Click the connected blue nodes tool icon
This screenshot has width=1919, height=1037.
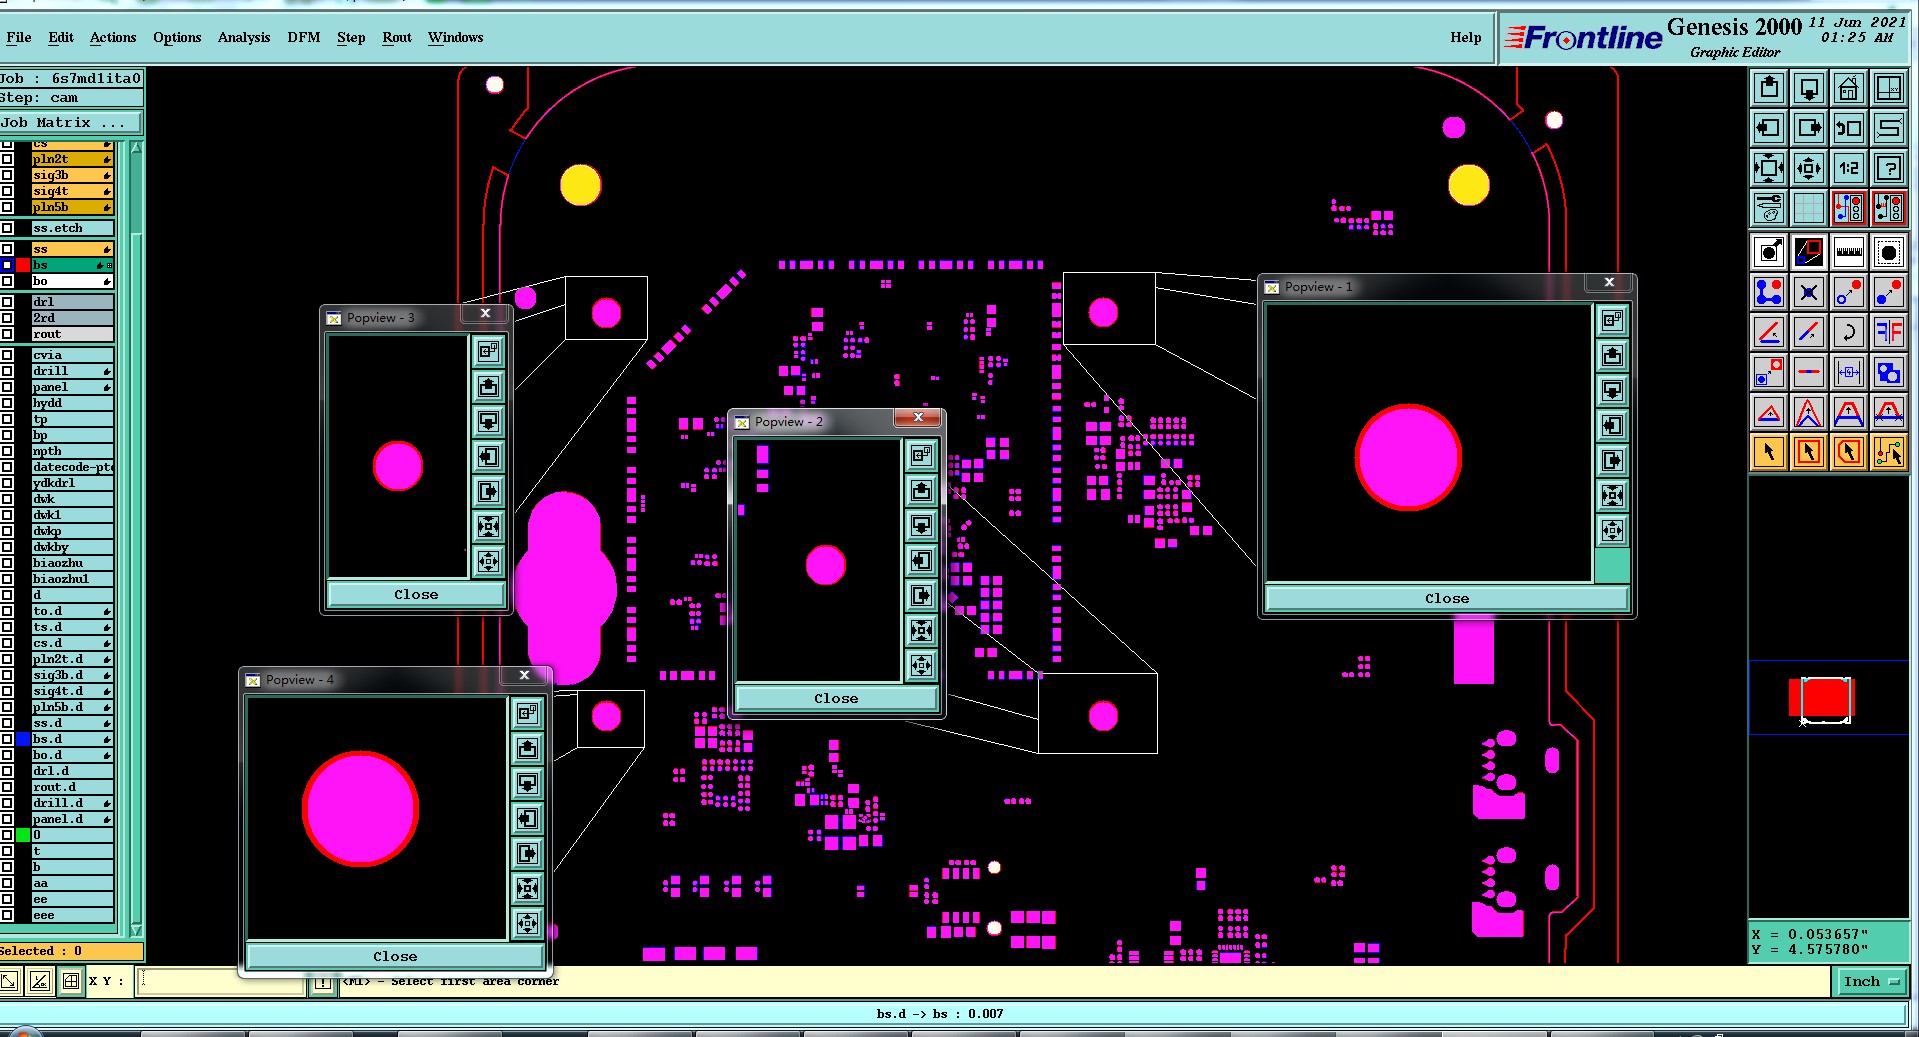1769,292
